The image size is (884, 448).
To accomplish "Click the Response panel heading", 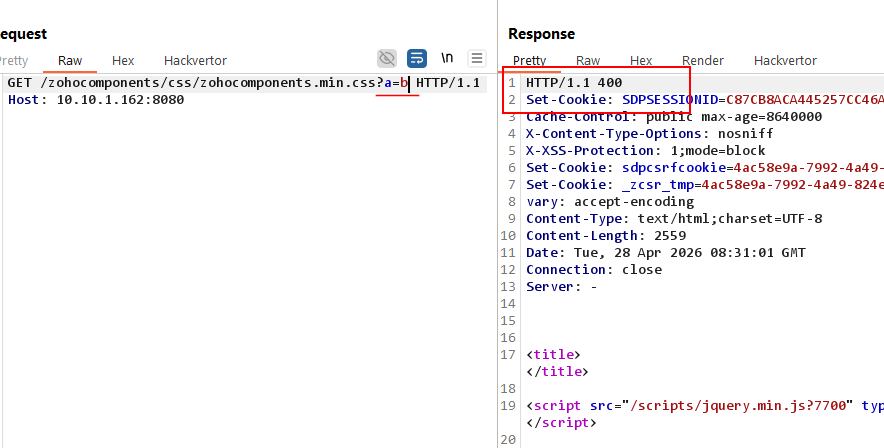I will pos(541,34).
